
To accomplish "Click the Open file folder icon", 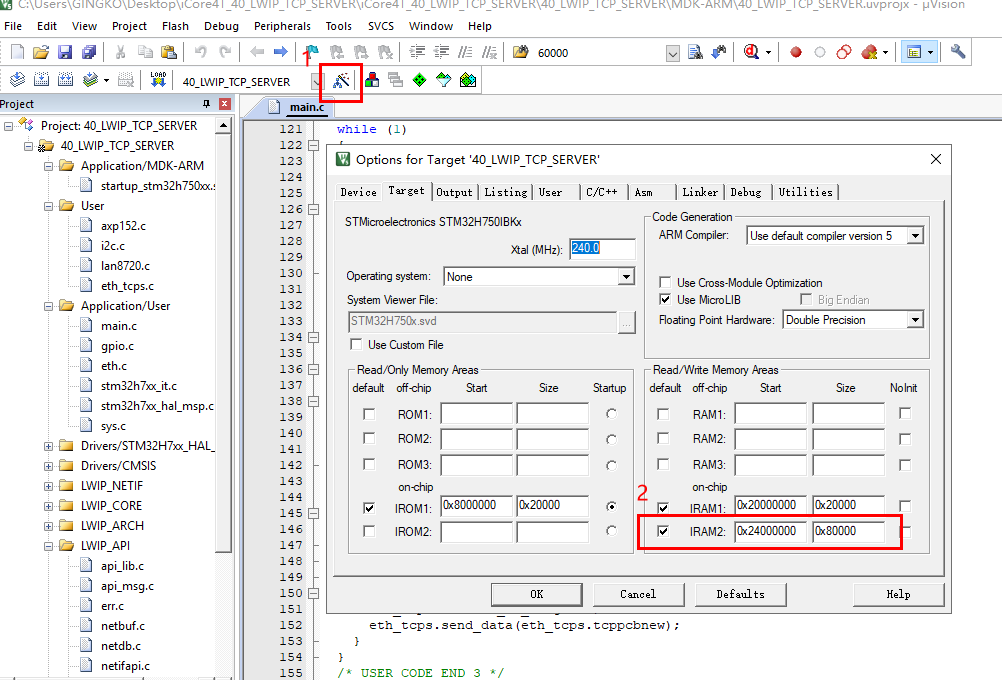I will click(x=41, y=52).
